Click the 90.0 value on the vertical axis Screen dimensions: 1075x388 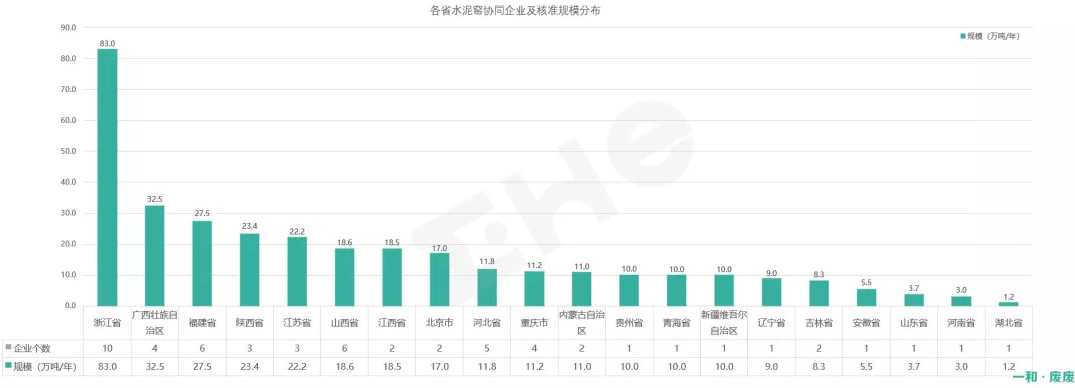68,28
